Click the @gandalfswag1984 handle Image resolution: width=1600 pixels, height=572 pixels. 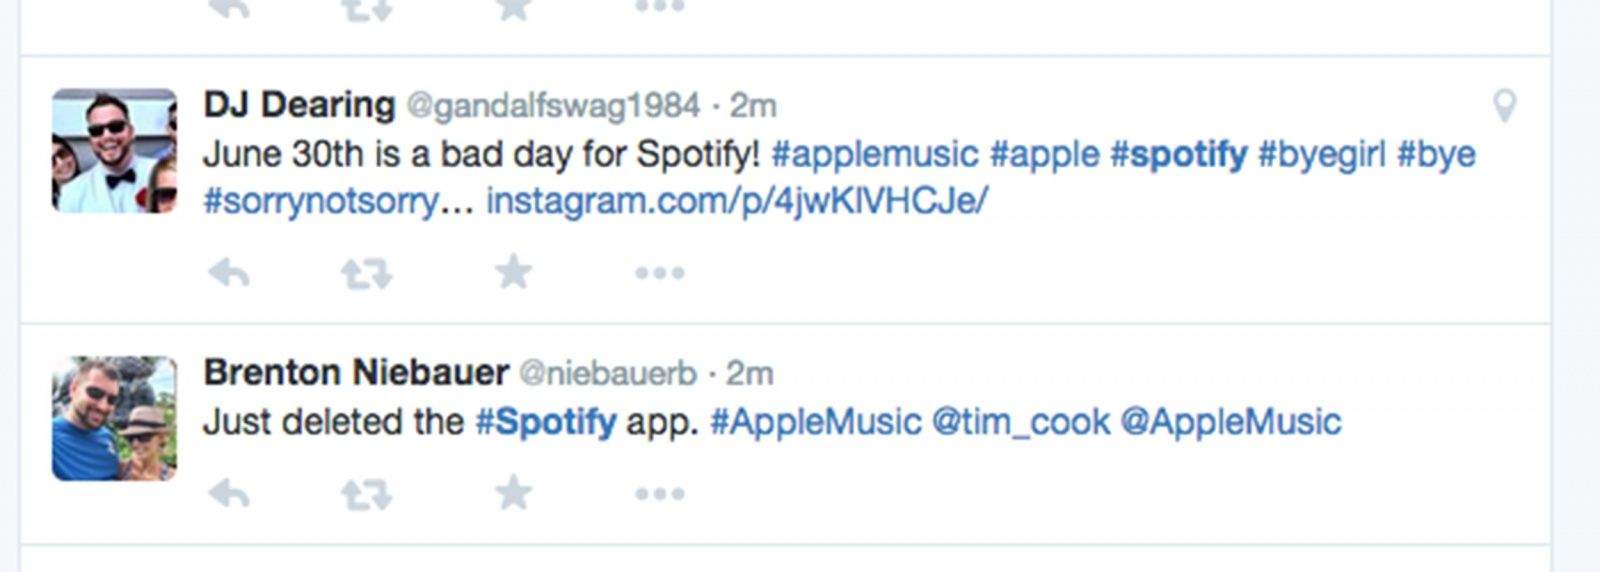[x=552, y=105]
